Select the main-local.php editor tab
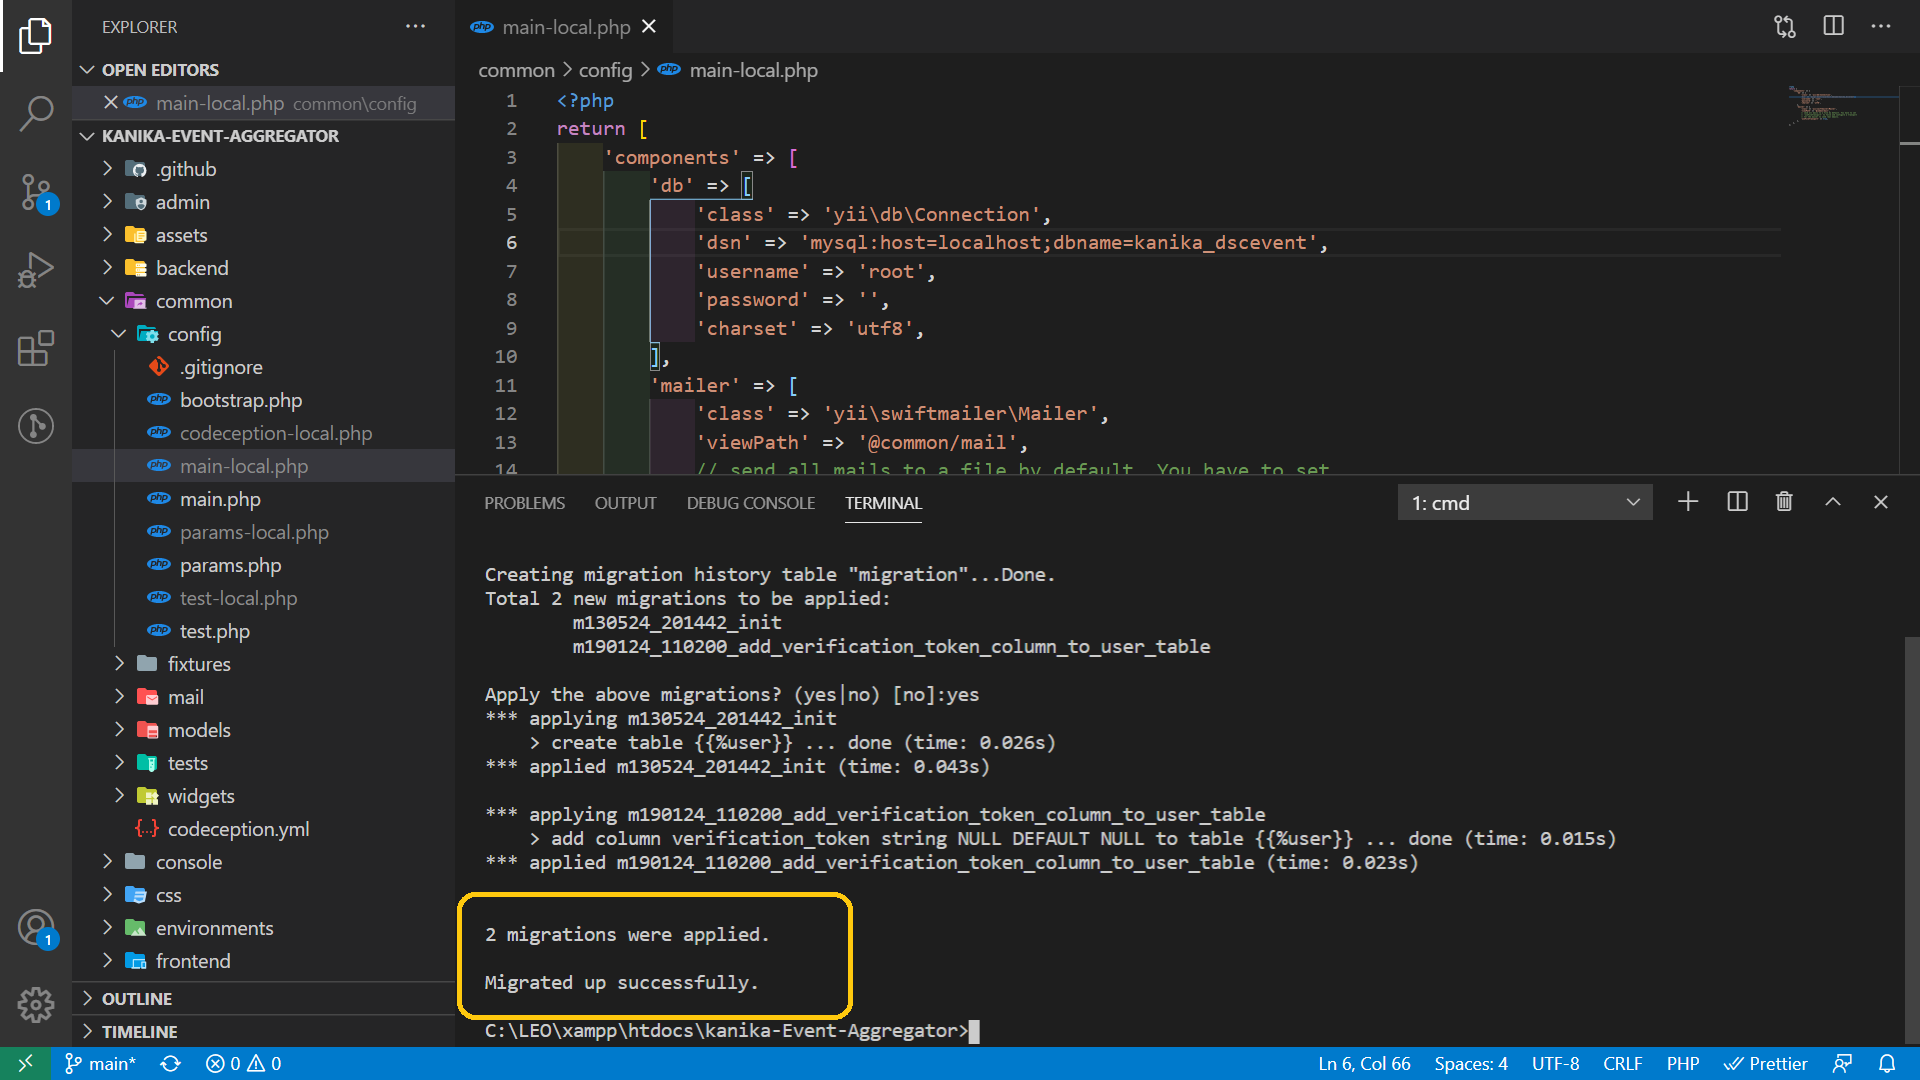The height and width of the screenshot is (1080, 1920). 566,27
